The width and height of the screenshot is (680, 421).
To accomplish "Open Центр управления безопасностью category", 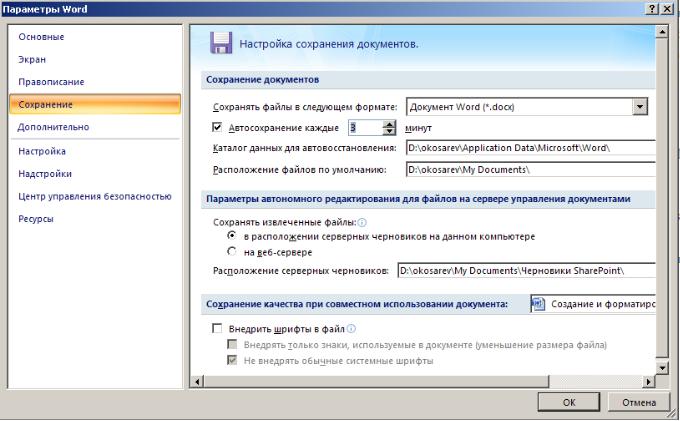I will click(x=95, y=196).
